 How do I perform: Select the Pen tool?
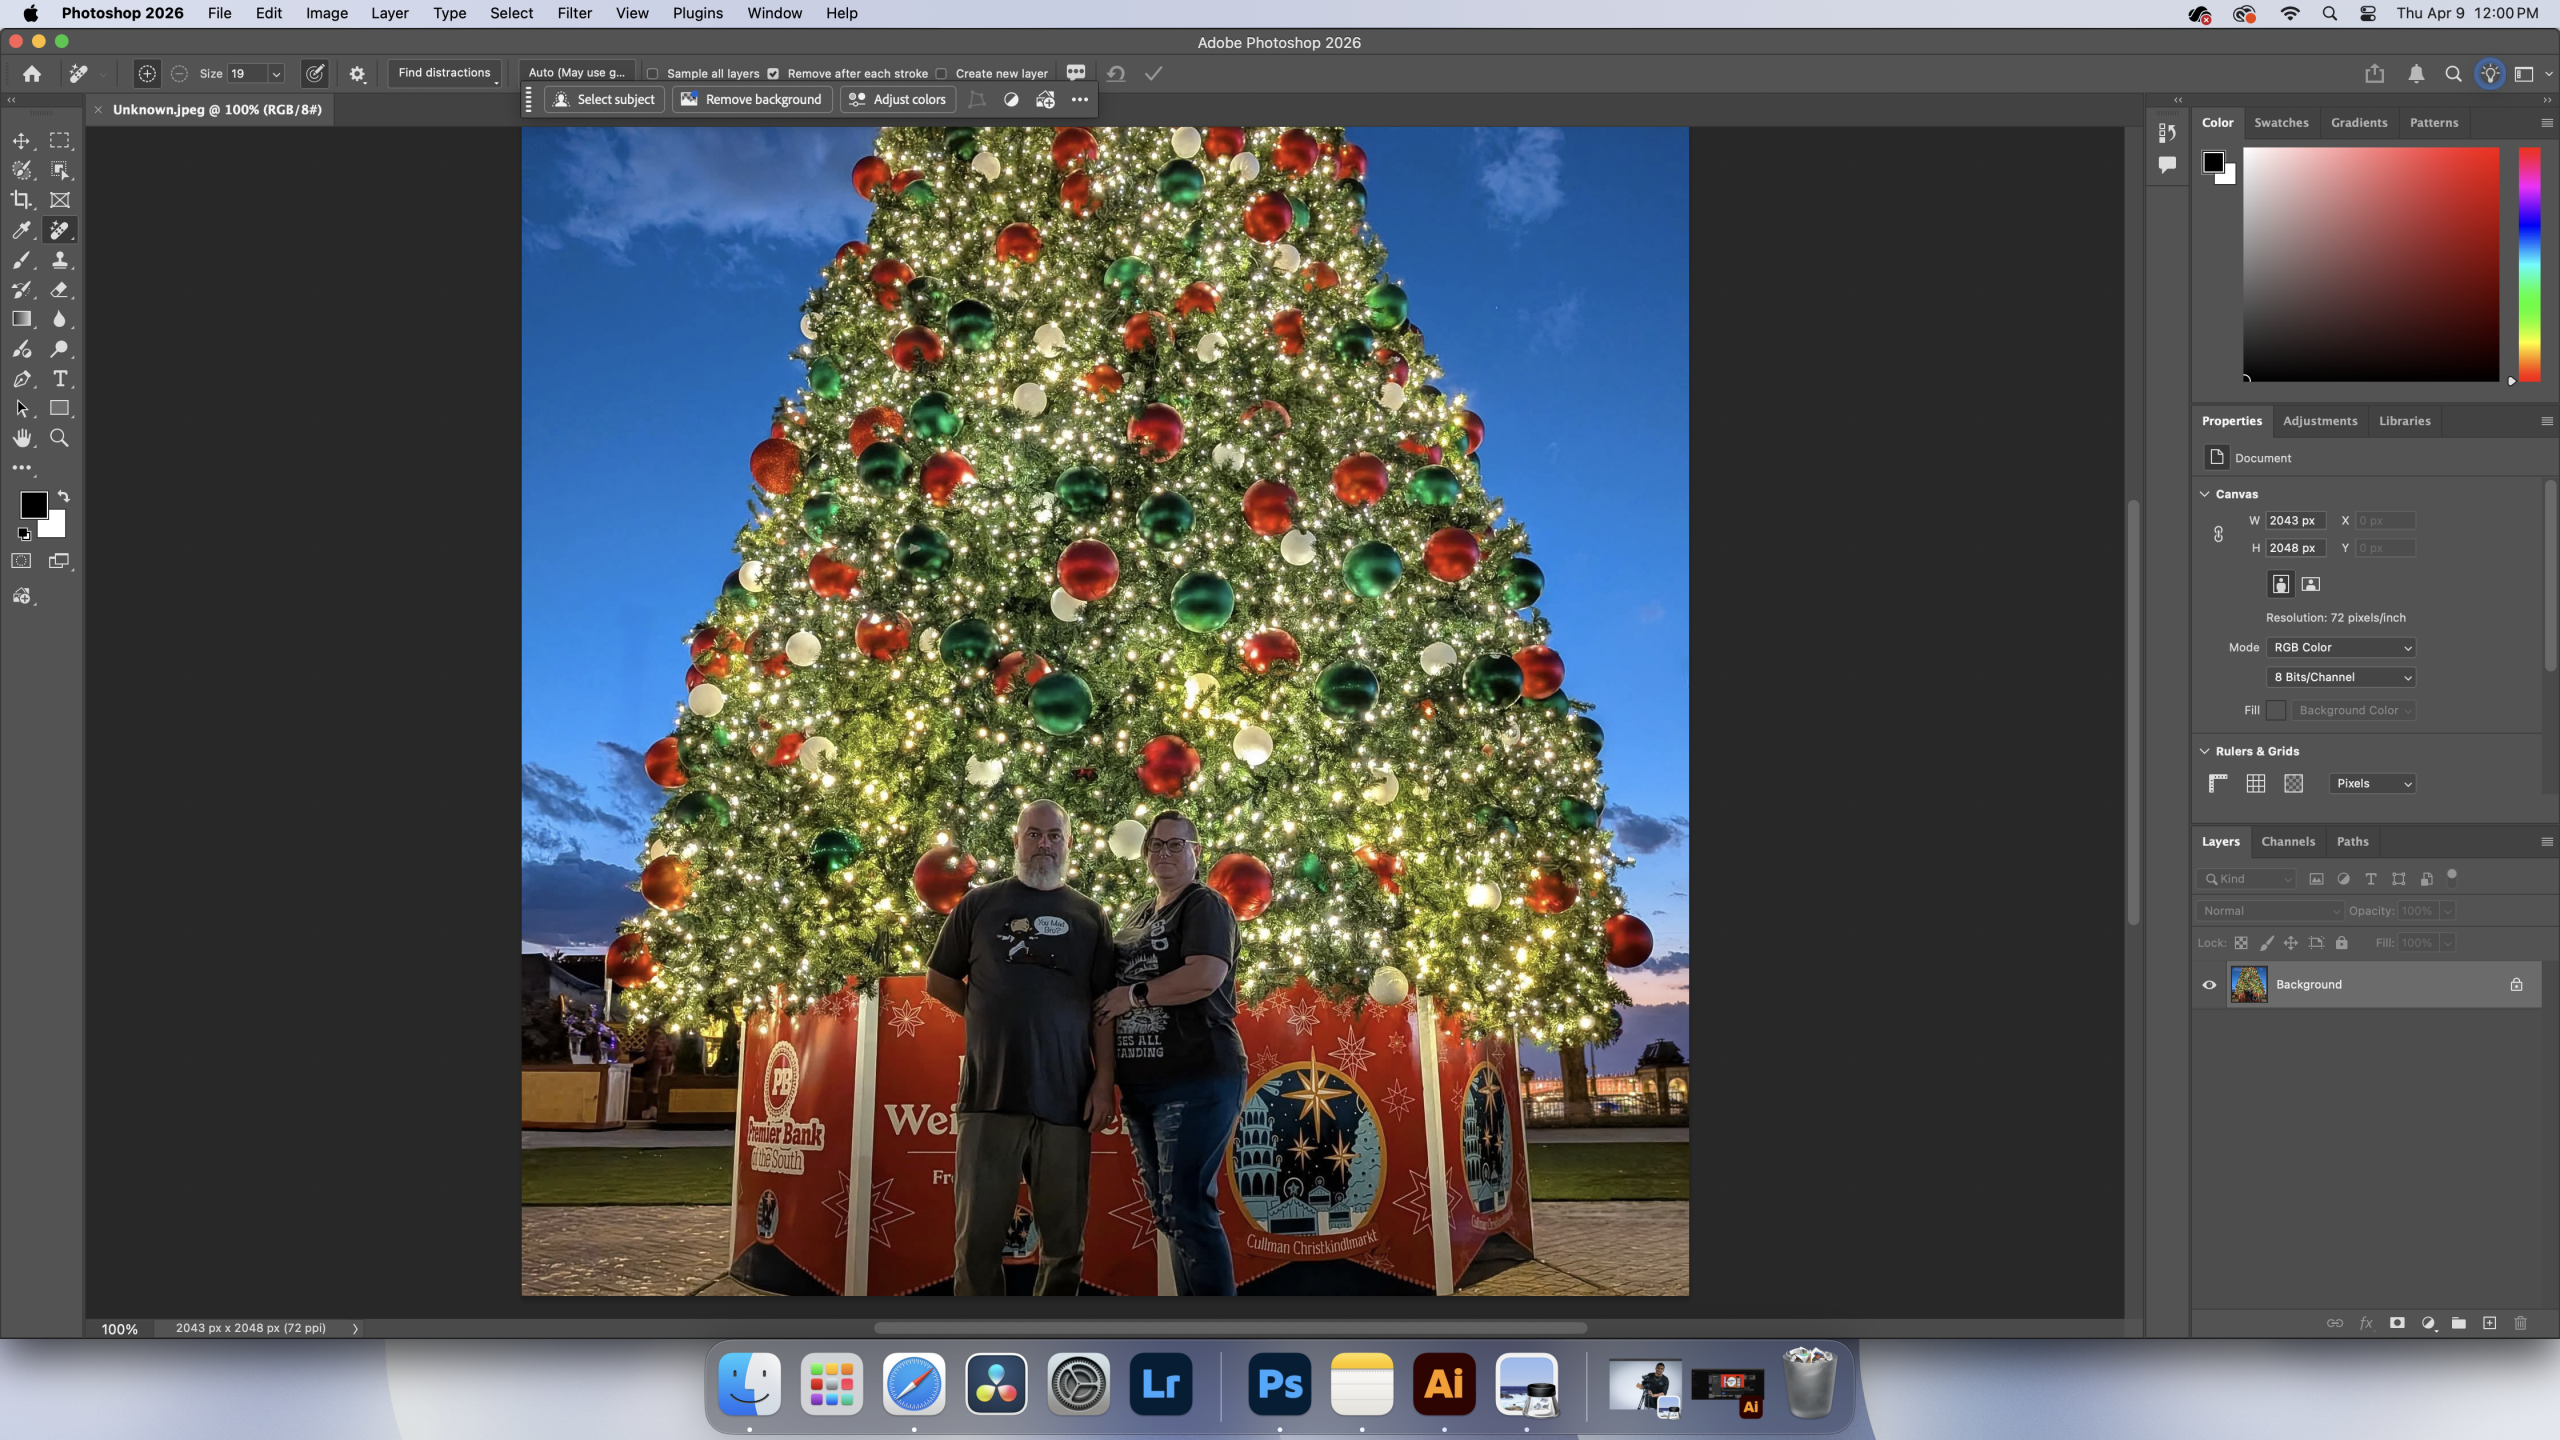(21, 379)
